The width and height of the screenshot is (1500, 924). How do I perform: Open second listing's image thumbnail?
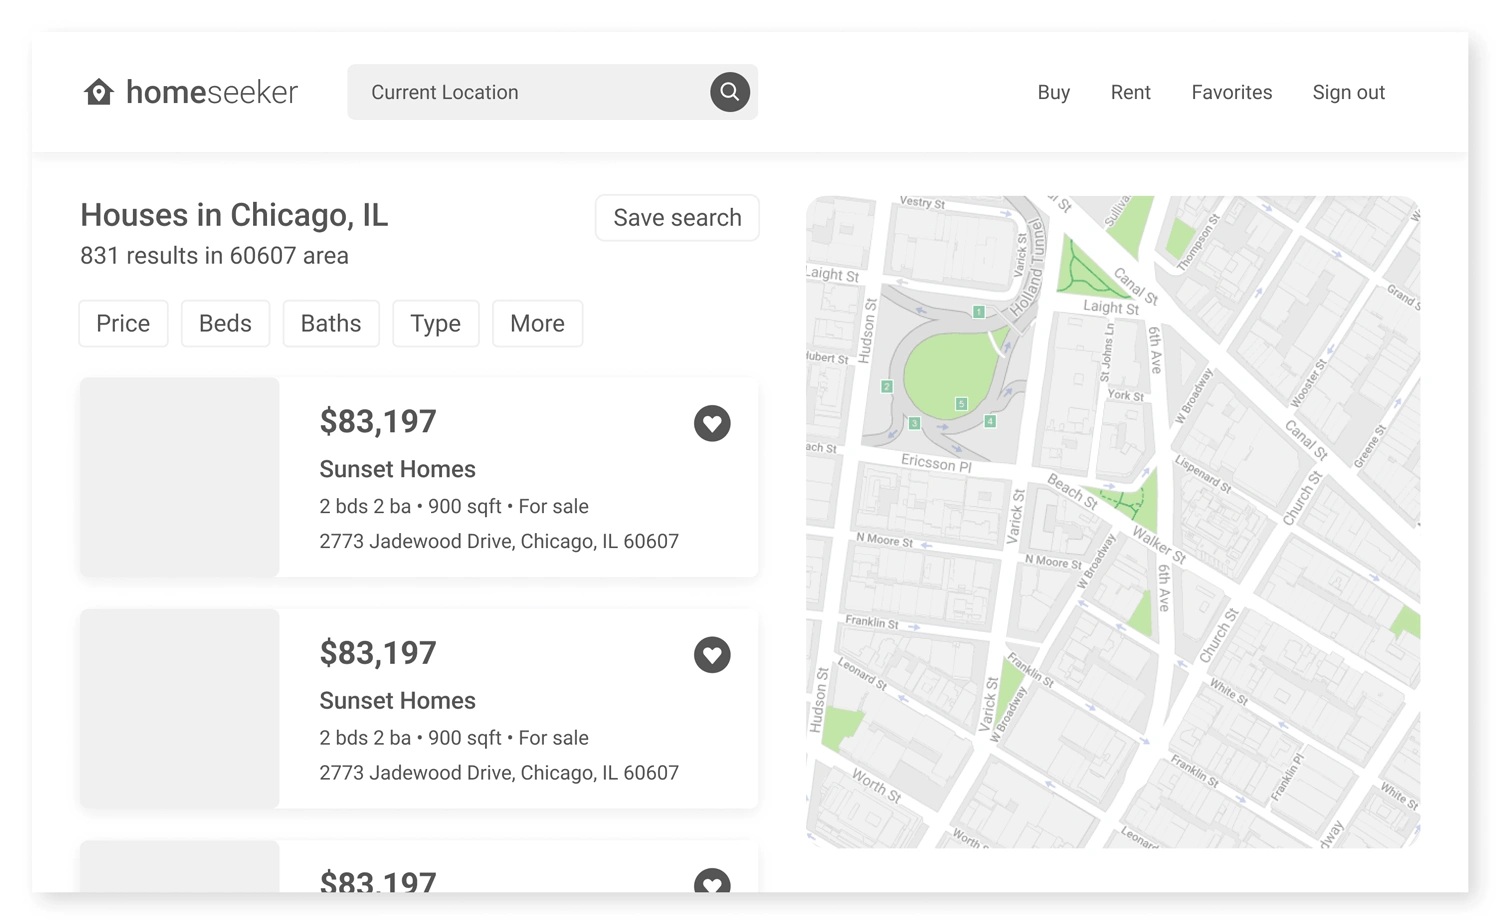pyautogui.click(x=180, y=708)
